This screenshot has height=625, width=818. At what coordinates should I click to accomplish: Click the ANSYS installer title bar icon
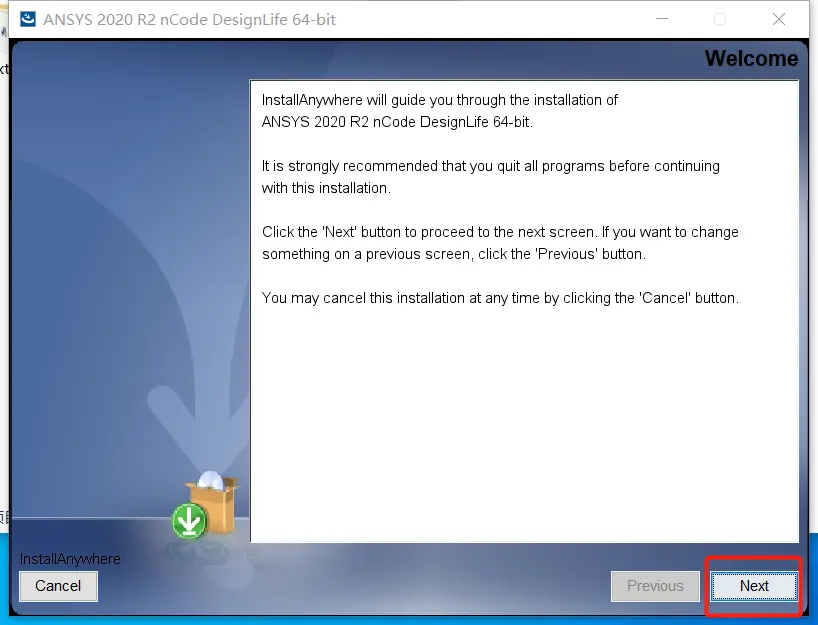point(28,19)
